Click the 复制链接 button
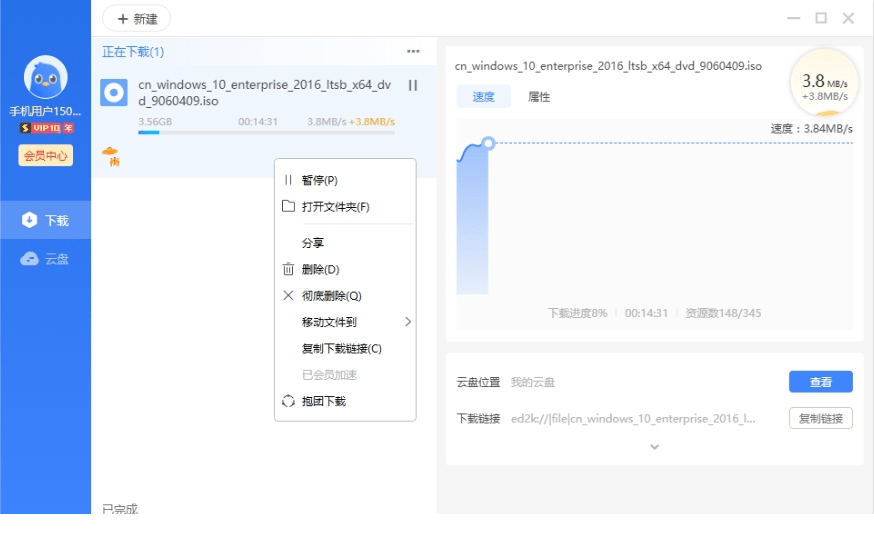This screenshot has height=534, width=874. 820,418
